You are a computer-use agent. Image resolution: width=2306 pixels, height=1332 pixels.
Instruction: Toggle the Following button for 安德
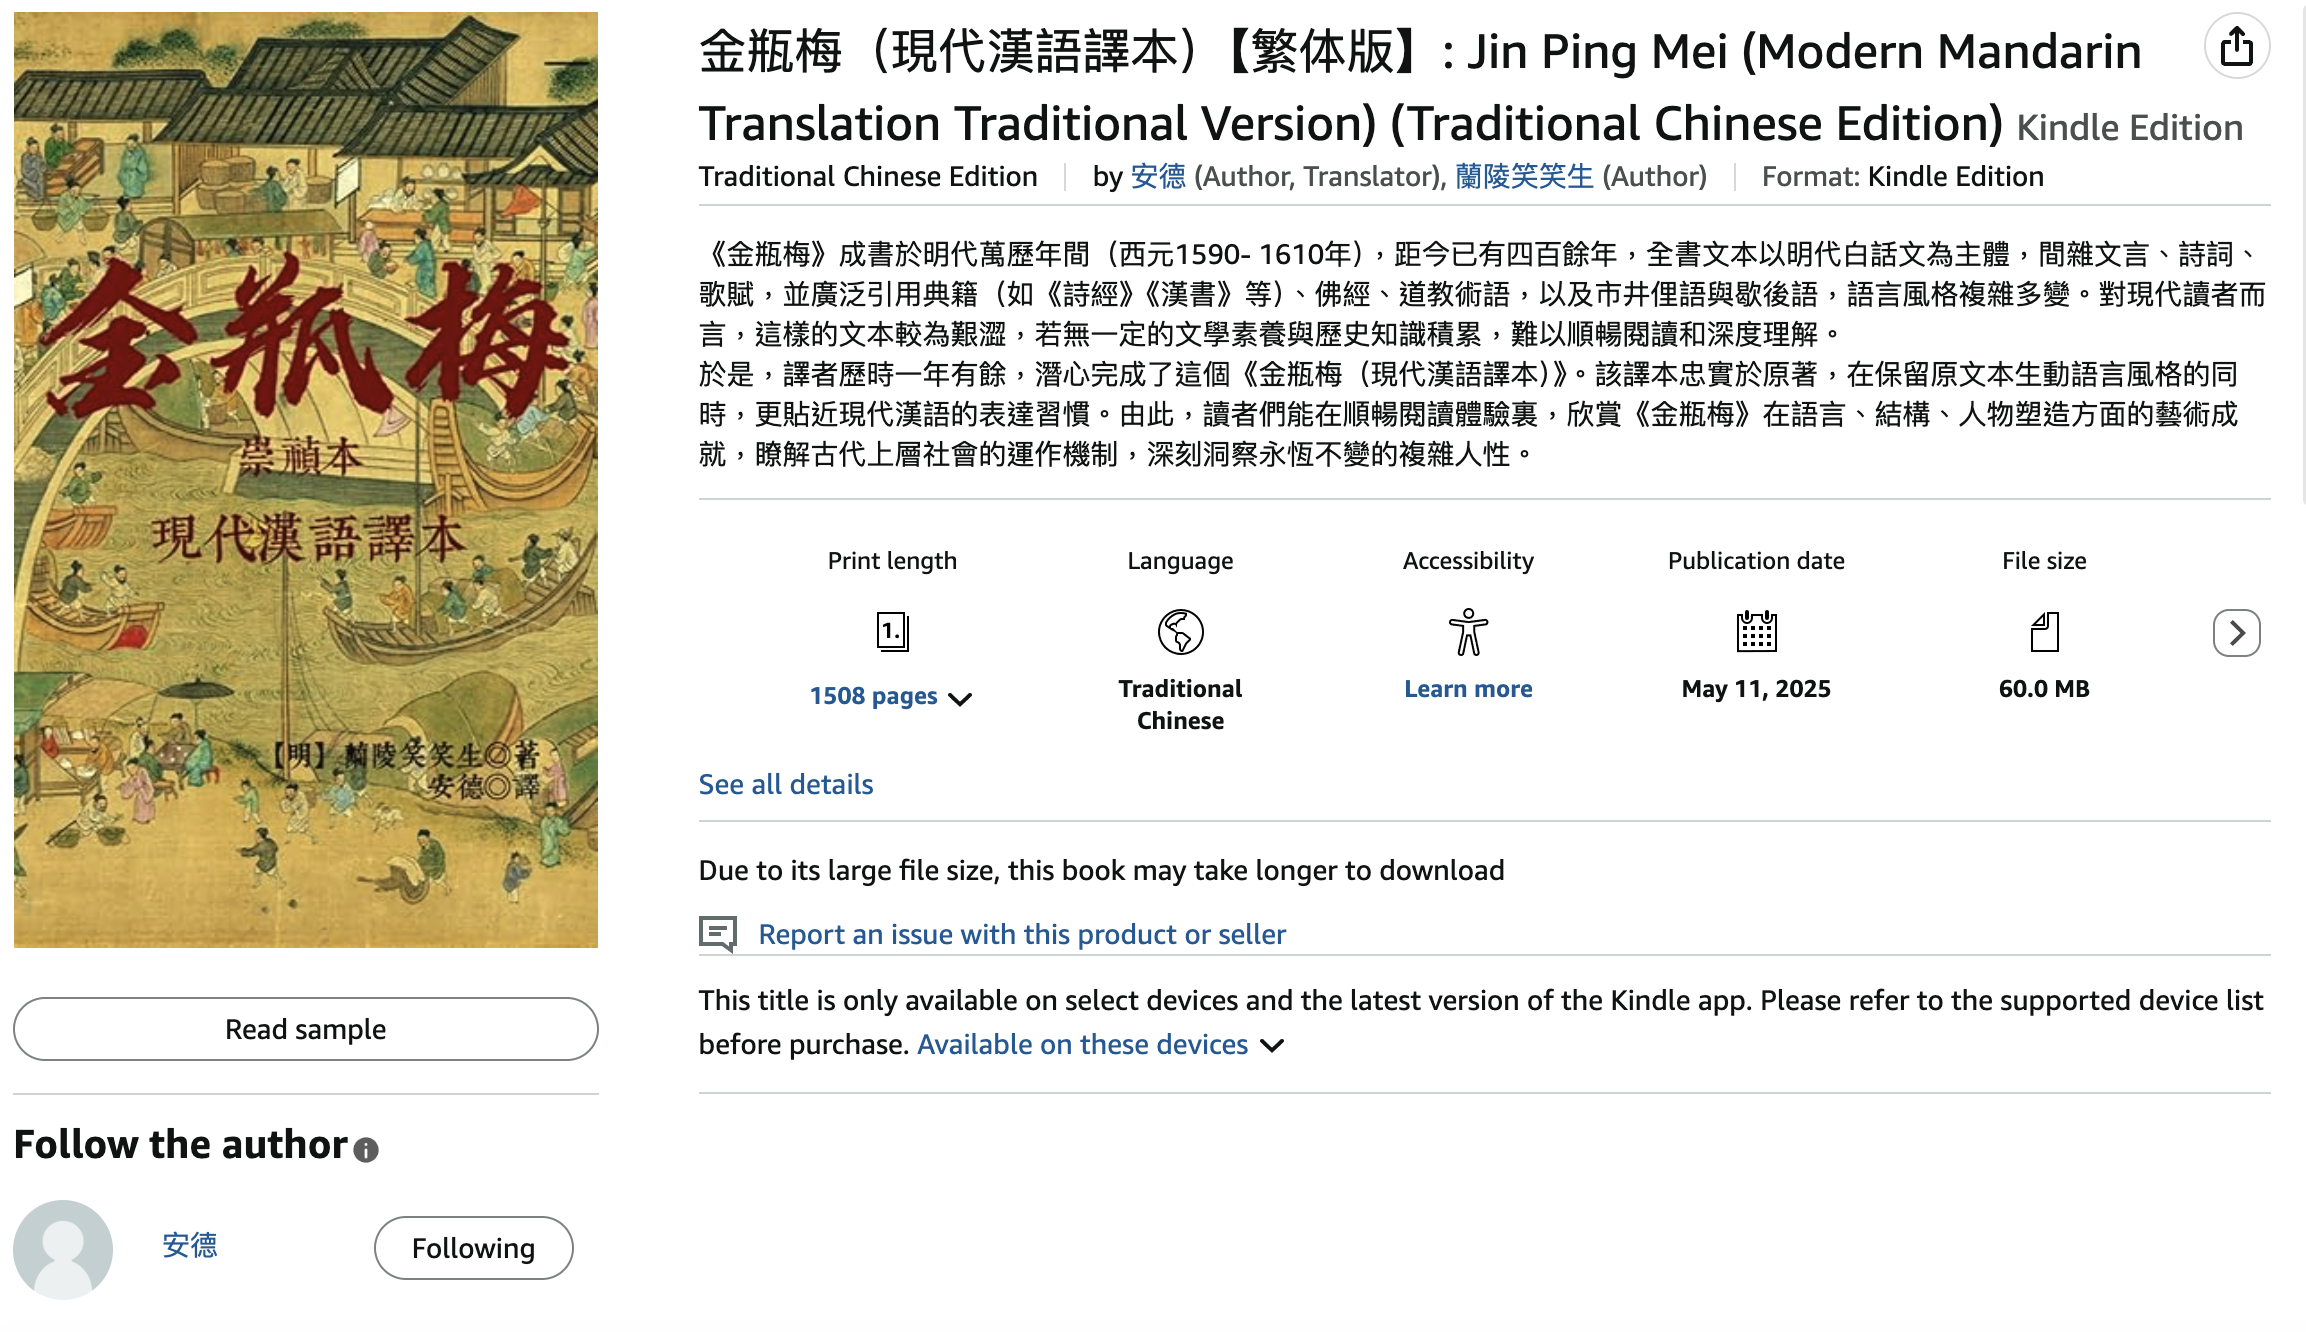(x=473, y=1248)
